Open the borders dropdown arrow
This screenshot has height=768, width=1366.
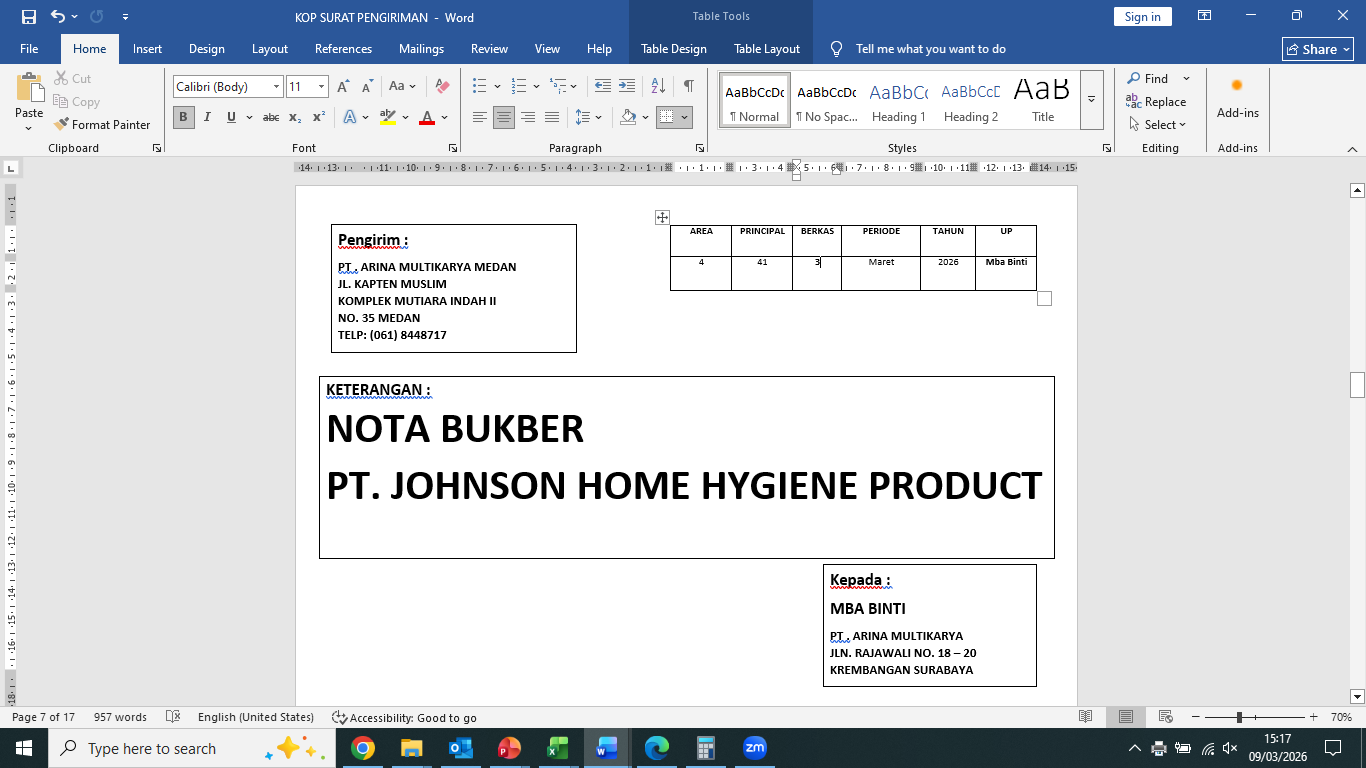[685, 117]
